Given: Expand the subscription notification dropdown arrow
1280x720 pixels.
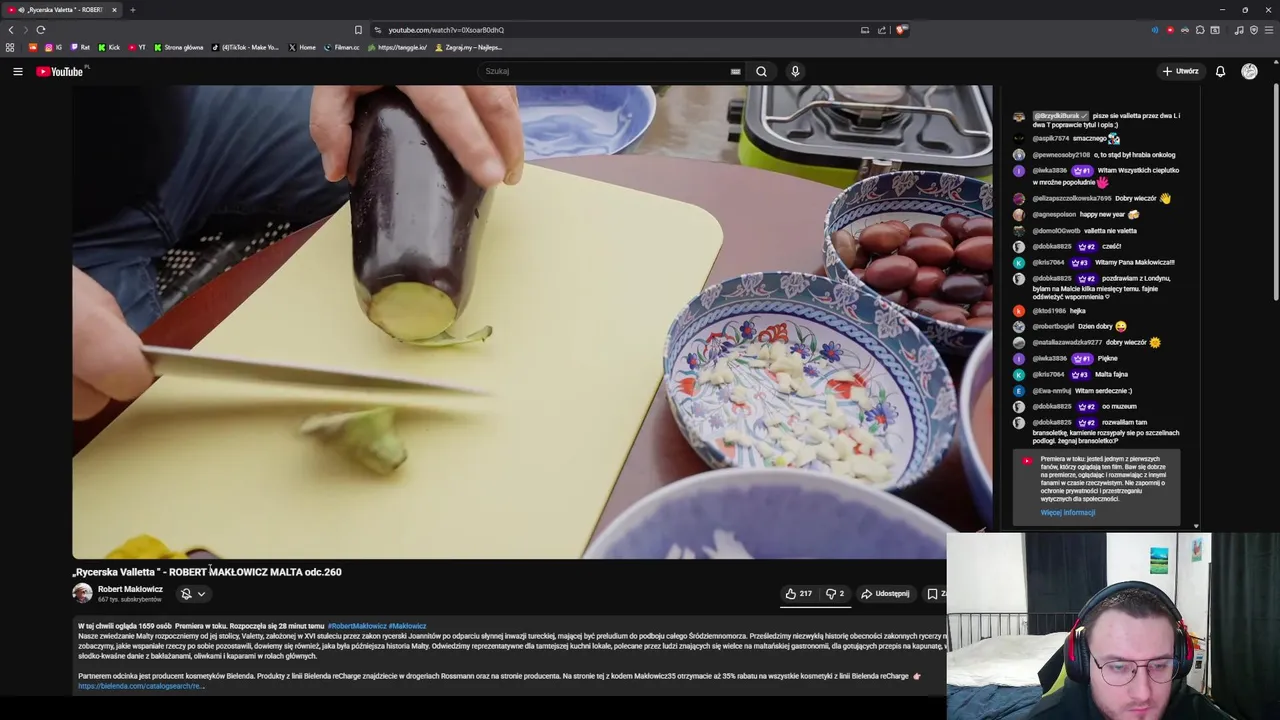Looking at the screenshot, I should click(x=201, y=594).
